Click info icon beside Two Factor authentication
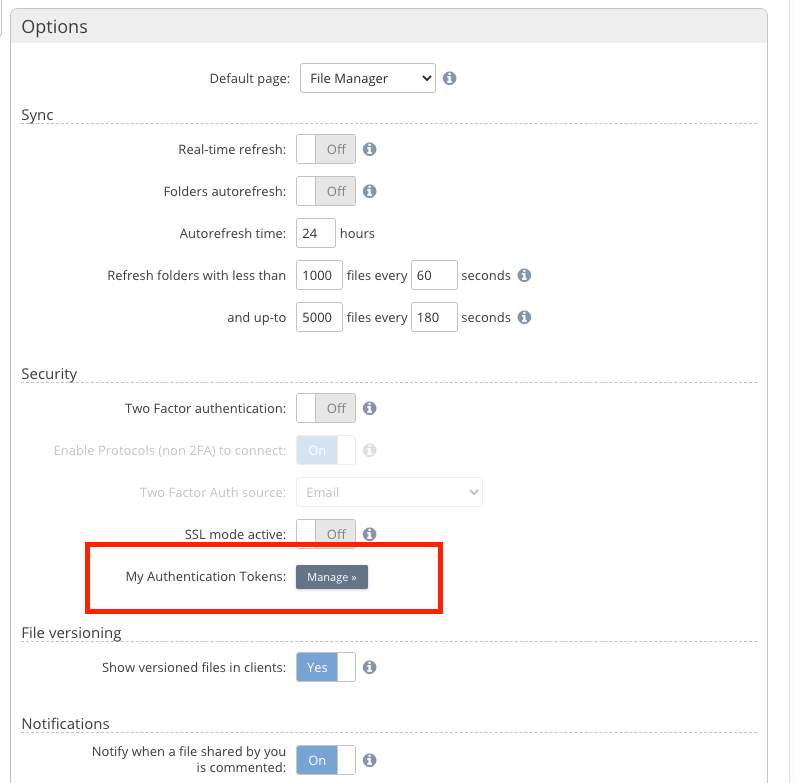 click(x=369, y=408)
